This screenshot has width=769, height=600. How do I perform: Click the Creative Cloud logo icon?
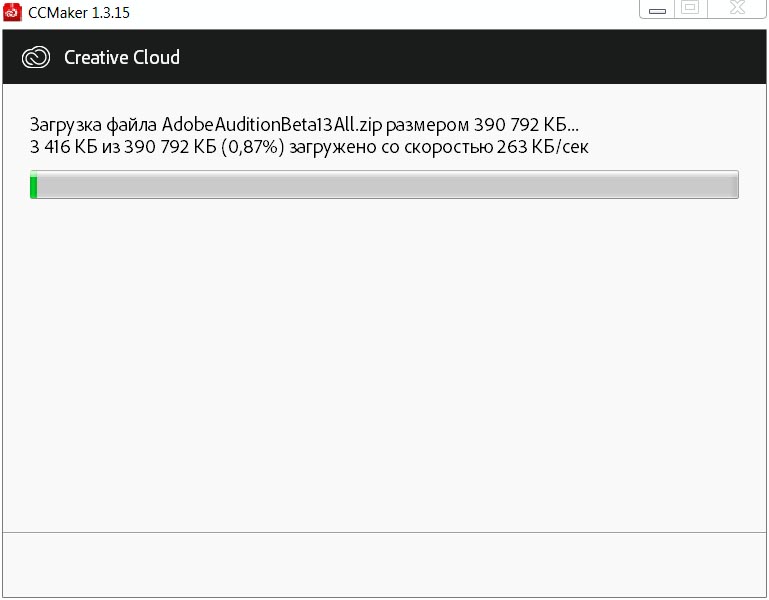click(36, 58)
